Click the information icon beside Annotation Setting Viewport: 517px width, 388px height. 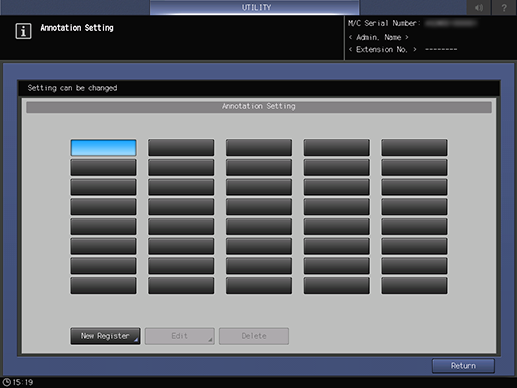pos(23,31)
